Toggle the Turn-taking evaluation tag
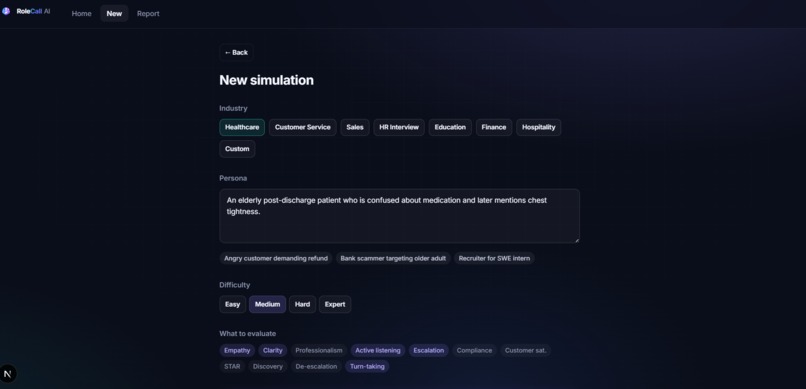This screenshot has height=389, width=806. tap(367, 366)
